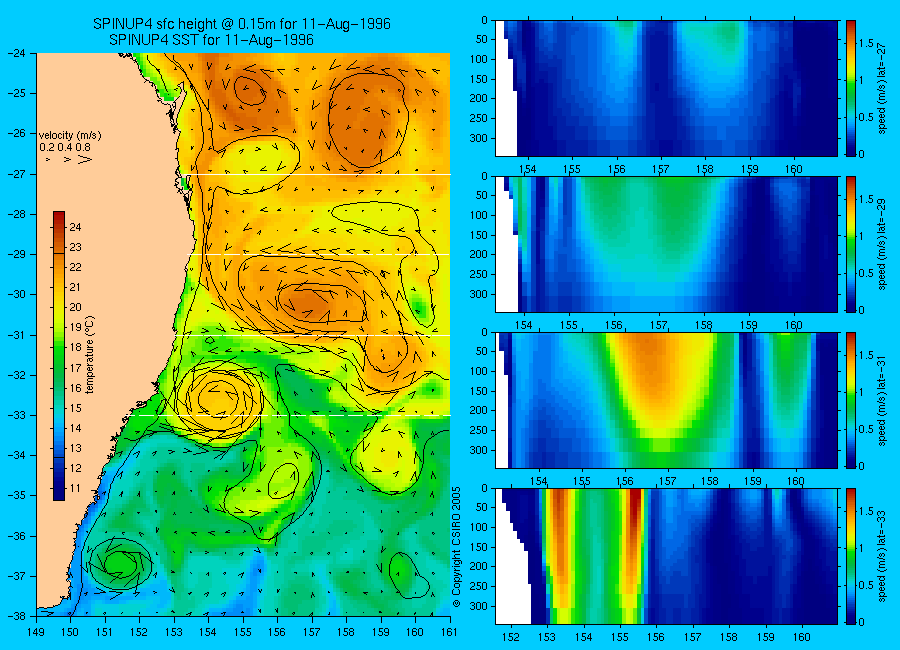900x650 pixels.
Task: Click the rotated label "speed (m/s) lat=-33"
Action: (x=882, y=557)
